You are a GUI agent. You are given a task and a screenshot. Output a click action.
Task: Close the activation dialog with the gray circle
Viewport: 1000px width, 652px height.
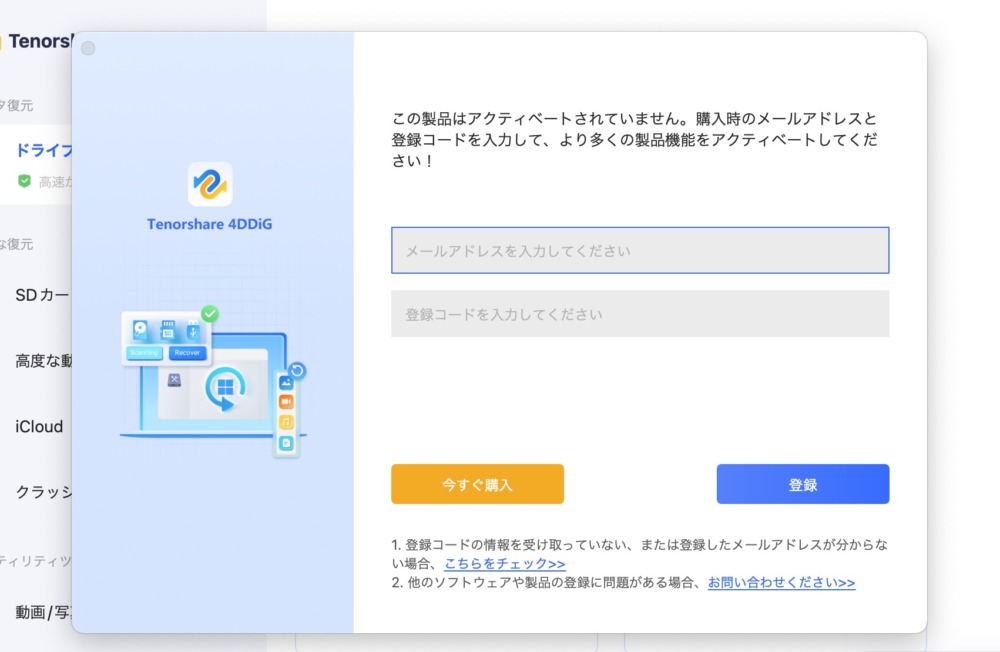[x=88, y=48]
